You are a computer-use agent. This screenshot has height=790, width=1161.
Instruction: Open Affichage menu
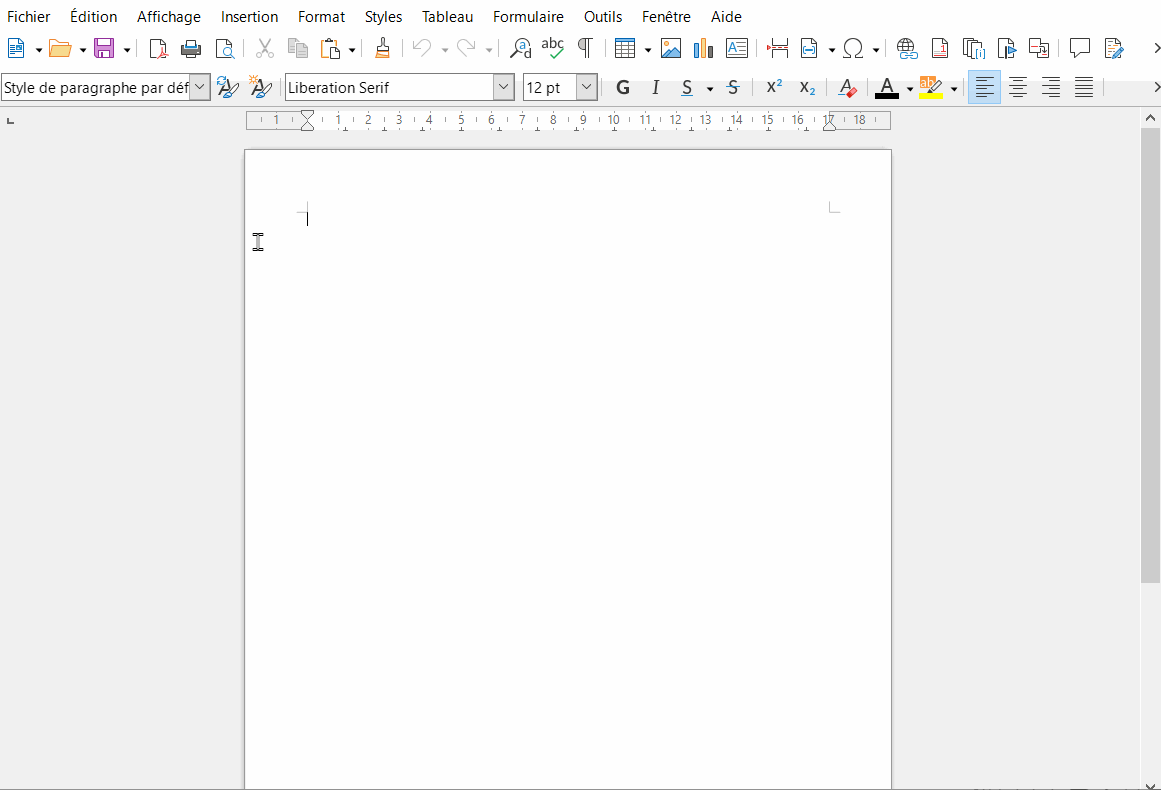point(169,16)
